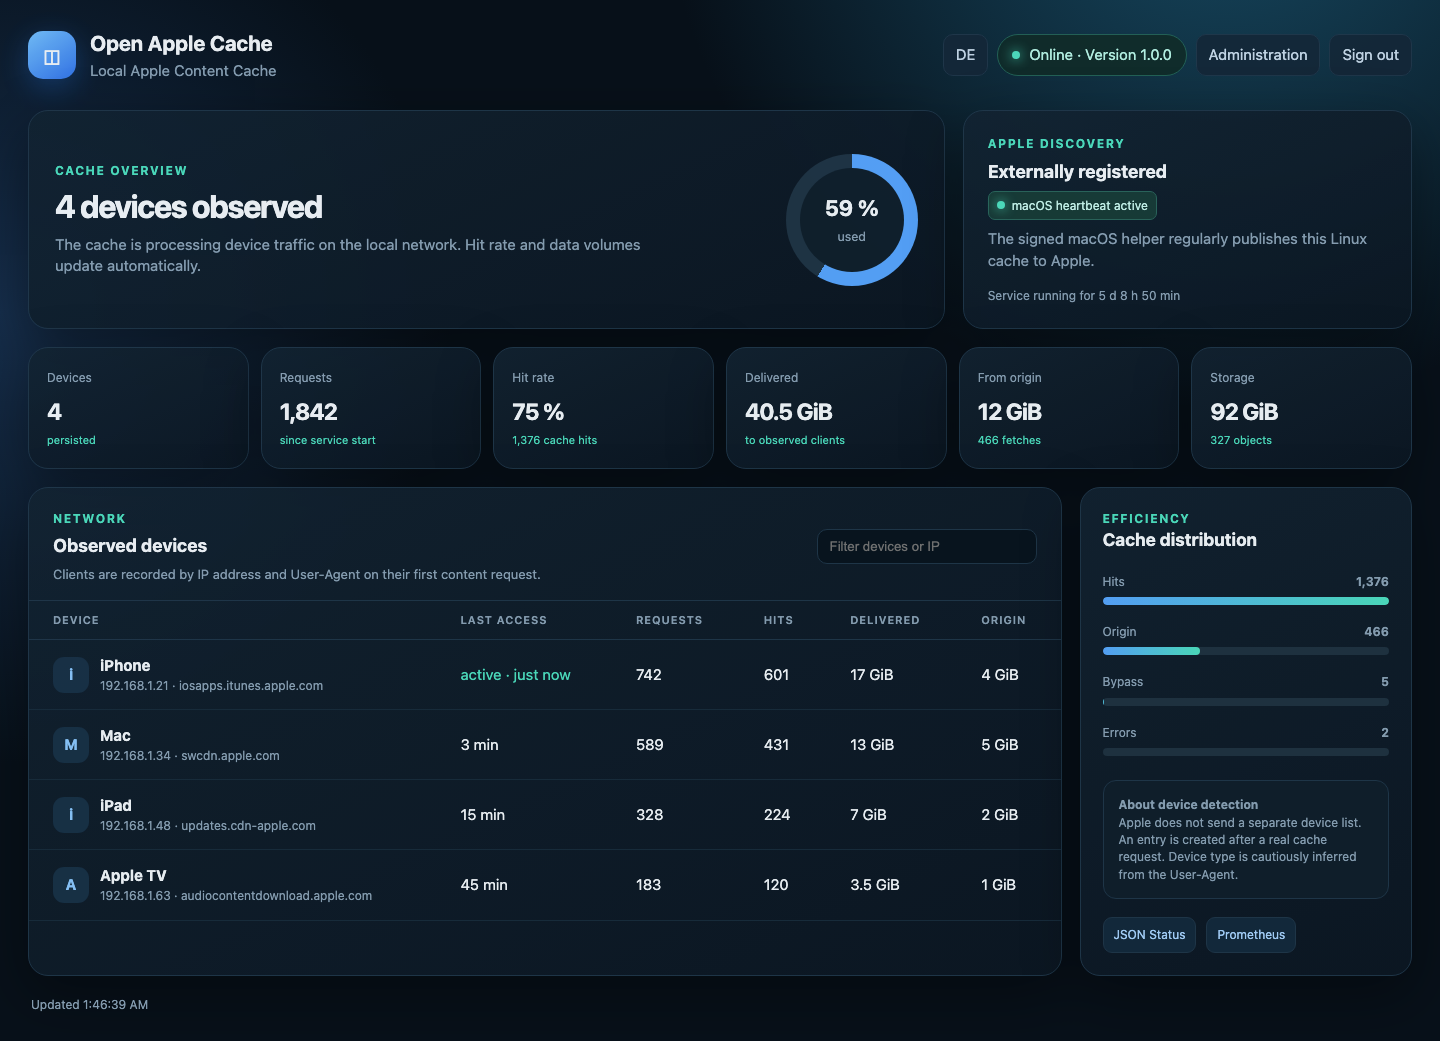Open the Administration page
The height and width of the screenshot is (1041, 1440).
1258,55
